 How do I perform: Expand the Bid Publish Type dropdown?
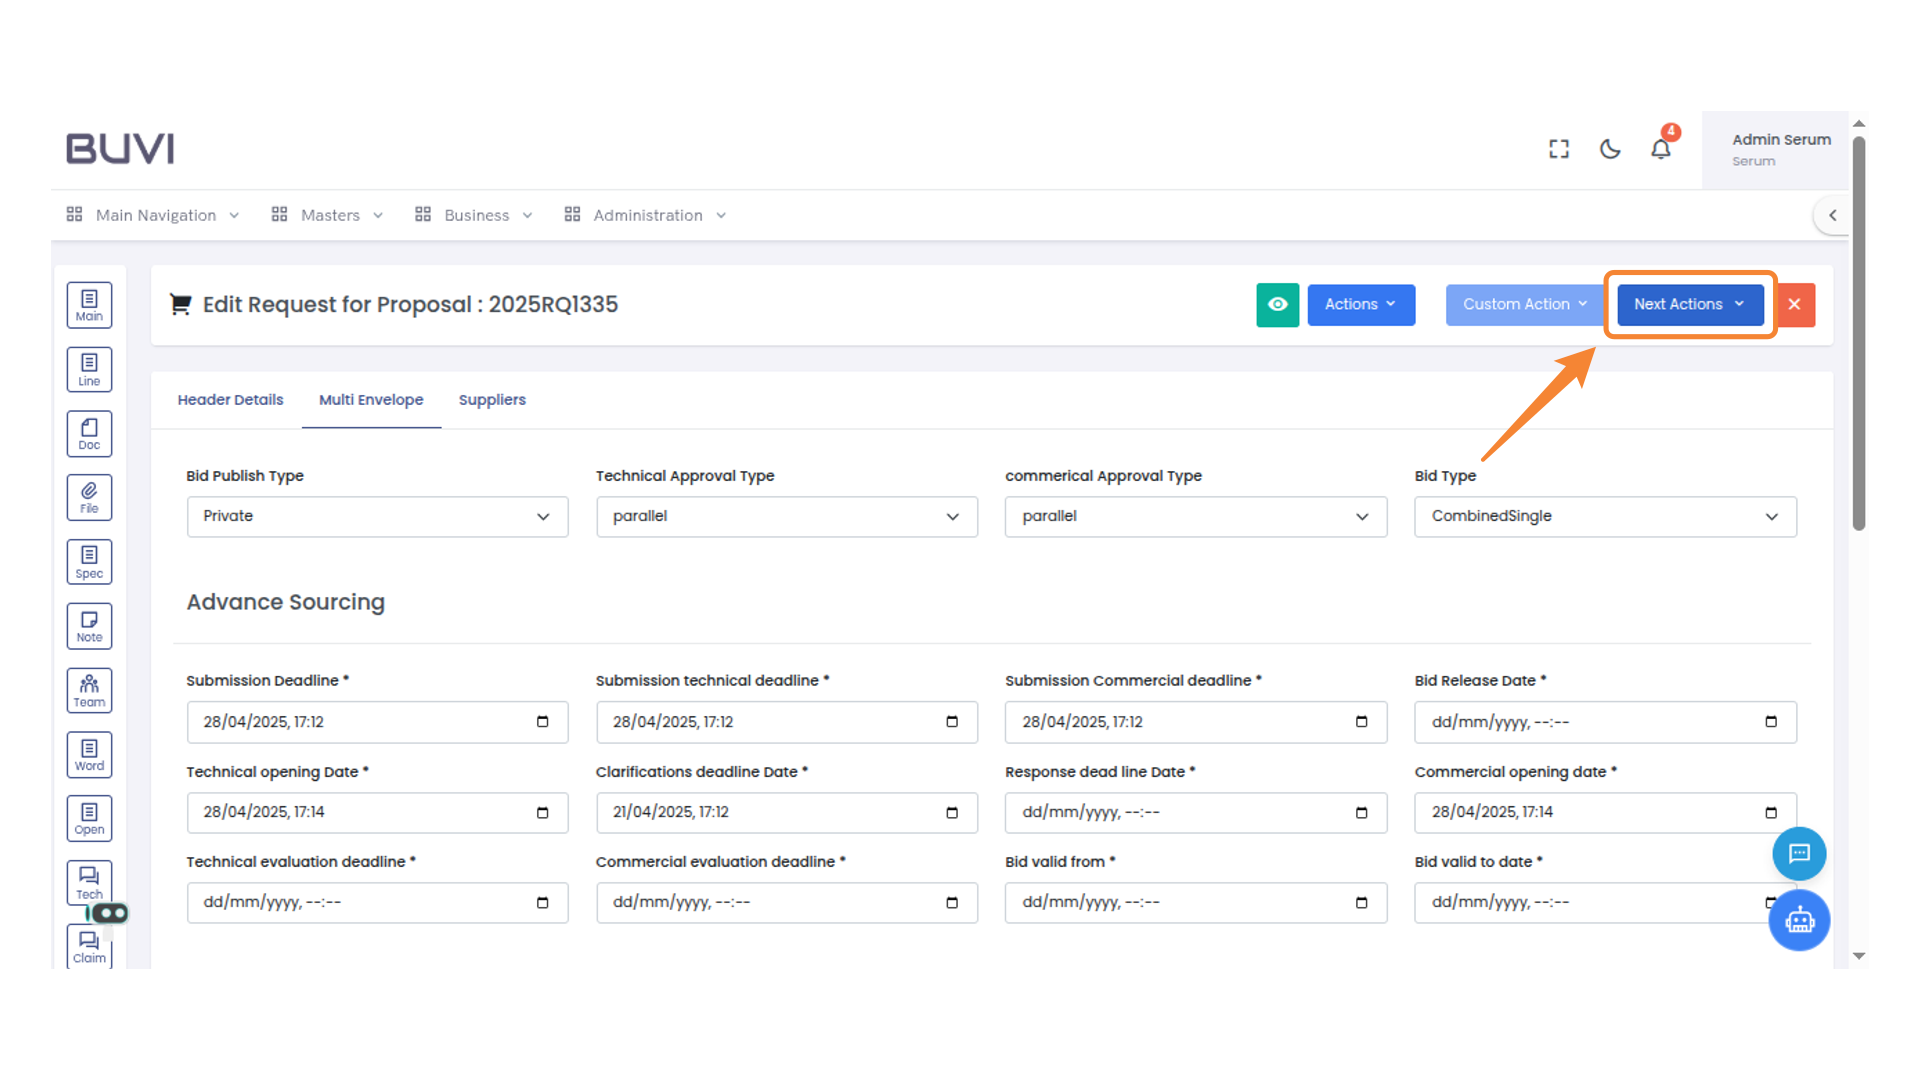pyautogui.click(x=377, y=517)
